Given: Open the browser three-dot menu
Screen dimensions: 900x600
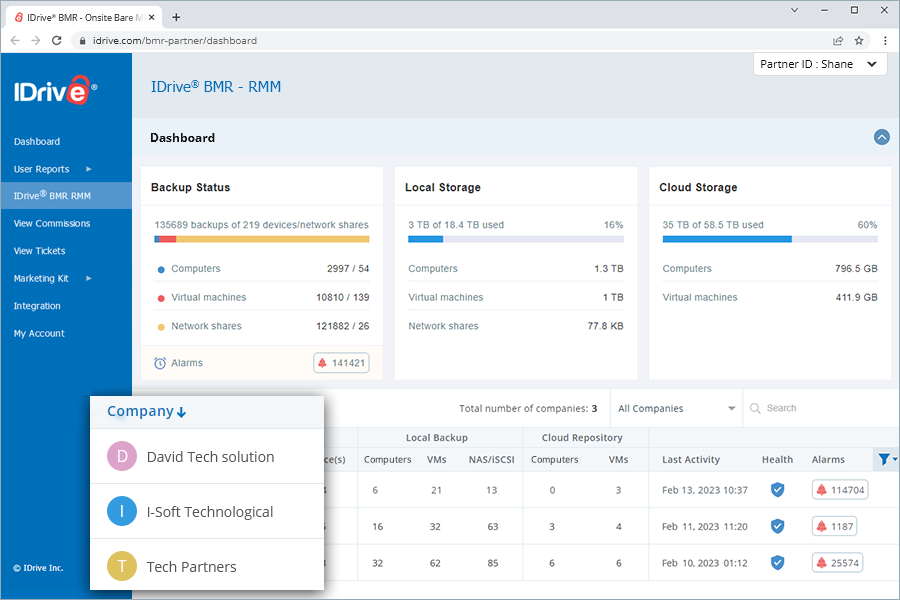Looking at the screenshot, I should 885,40.
